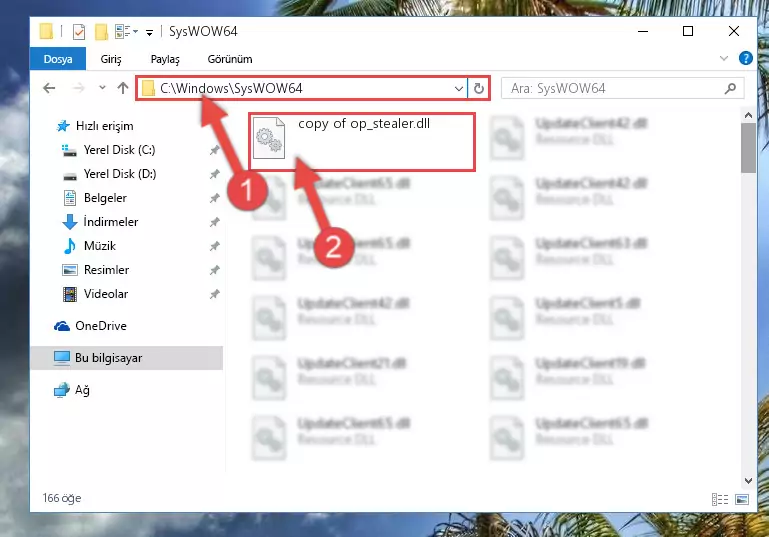Click the pin icon beside Belgeler
Screen dimensions: 769x537
(214, 198)
